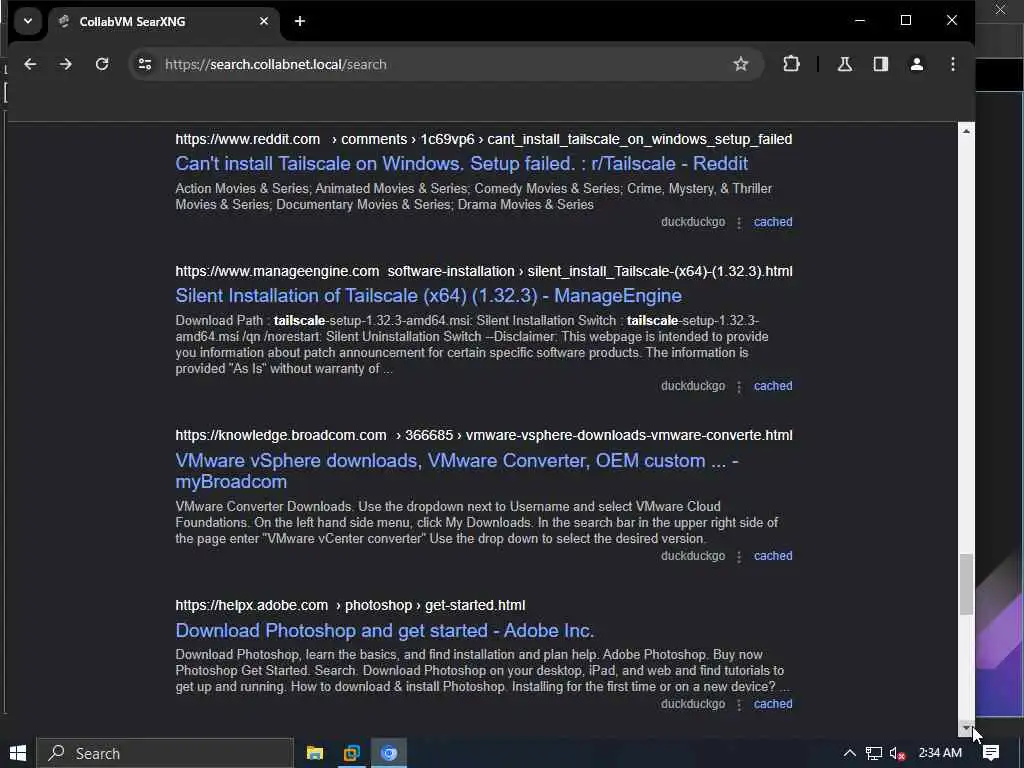Click the page scrollbar thumb
Screen dimensions: 1024x768
(966, 584)
